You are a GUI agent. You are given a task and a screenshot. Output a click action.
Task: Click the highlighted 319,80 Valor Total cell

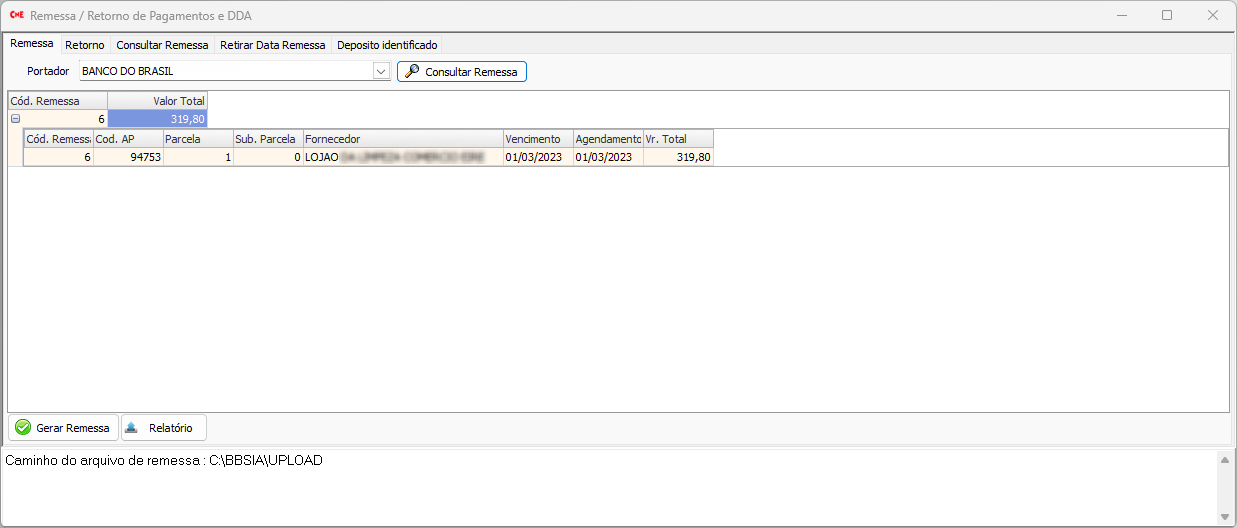pos(157,119)
